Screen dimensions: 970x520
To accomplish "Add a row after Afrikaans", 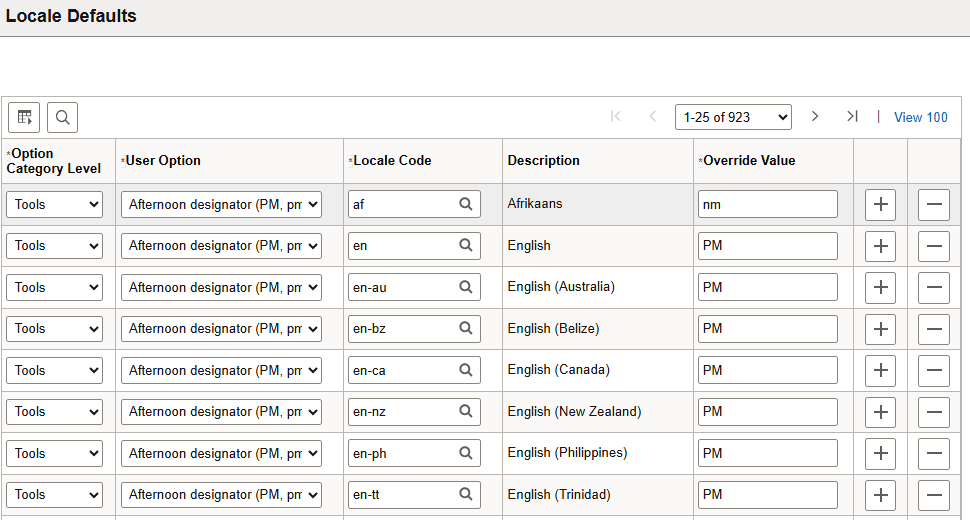I will coord(880,204).
